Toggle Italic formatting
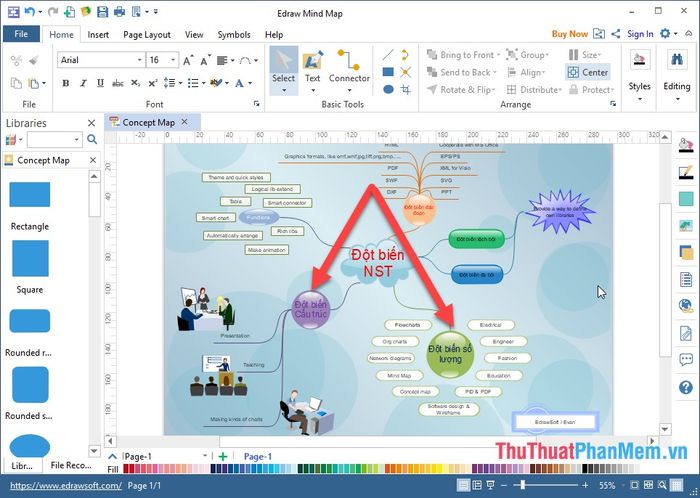This screenshot has width=700, height=498. pyautogui.click(x=83, y=83)
